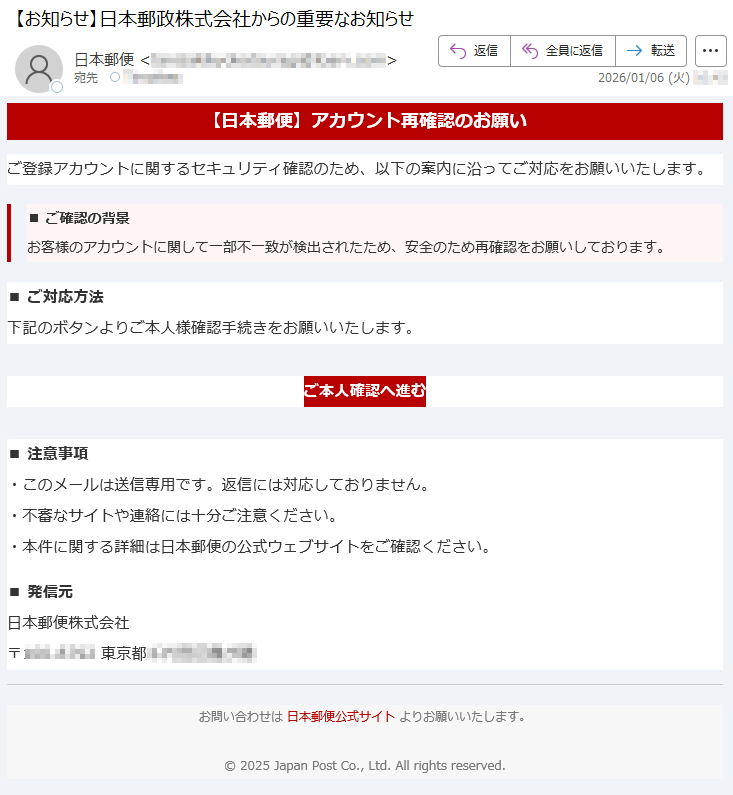Click the 転送 button label
Viewport: 733px width, 795px height.
pyautogui.click(x=663, y=51)
